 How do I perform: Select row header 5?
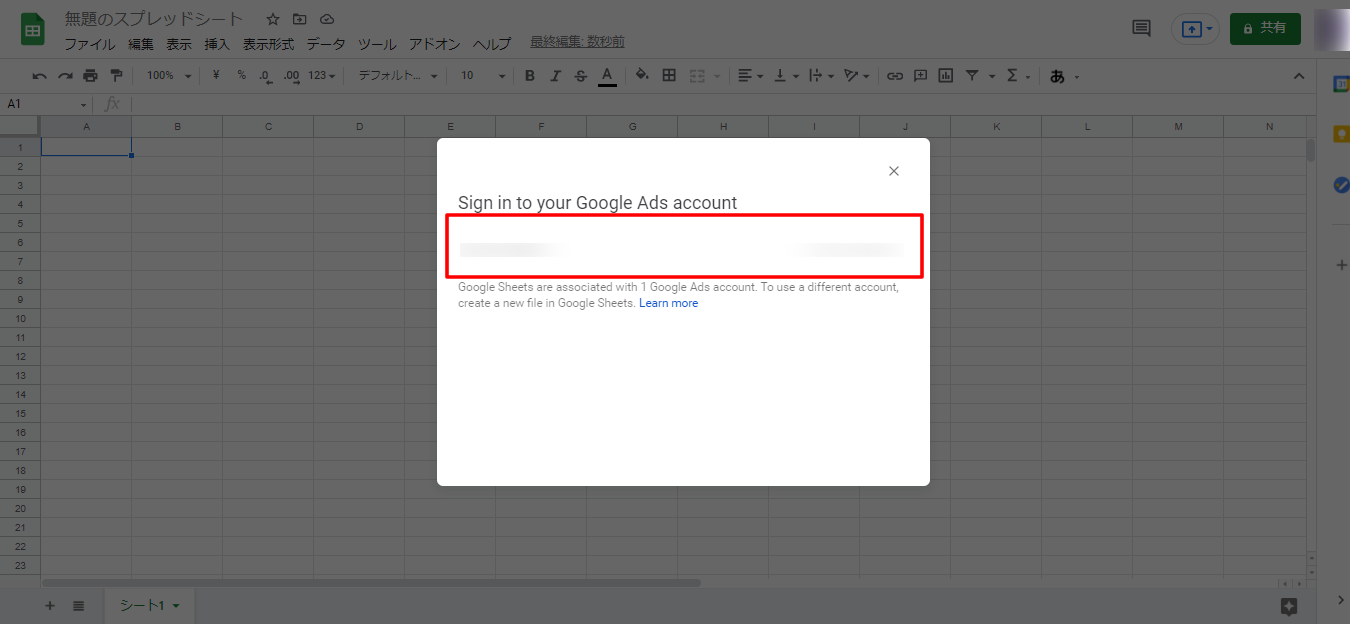click(x=20, y=223)
